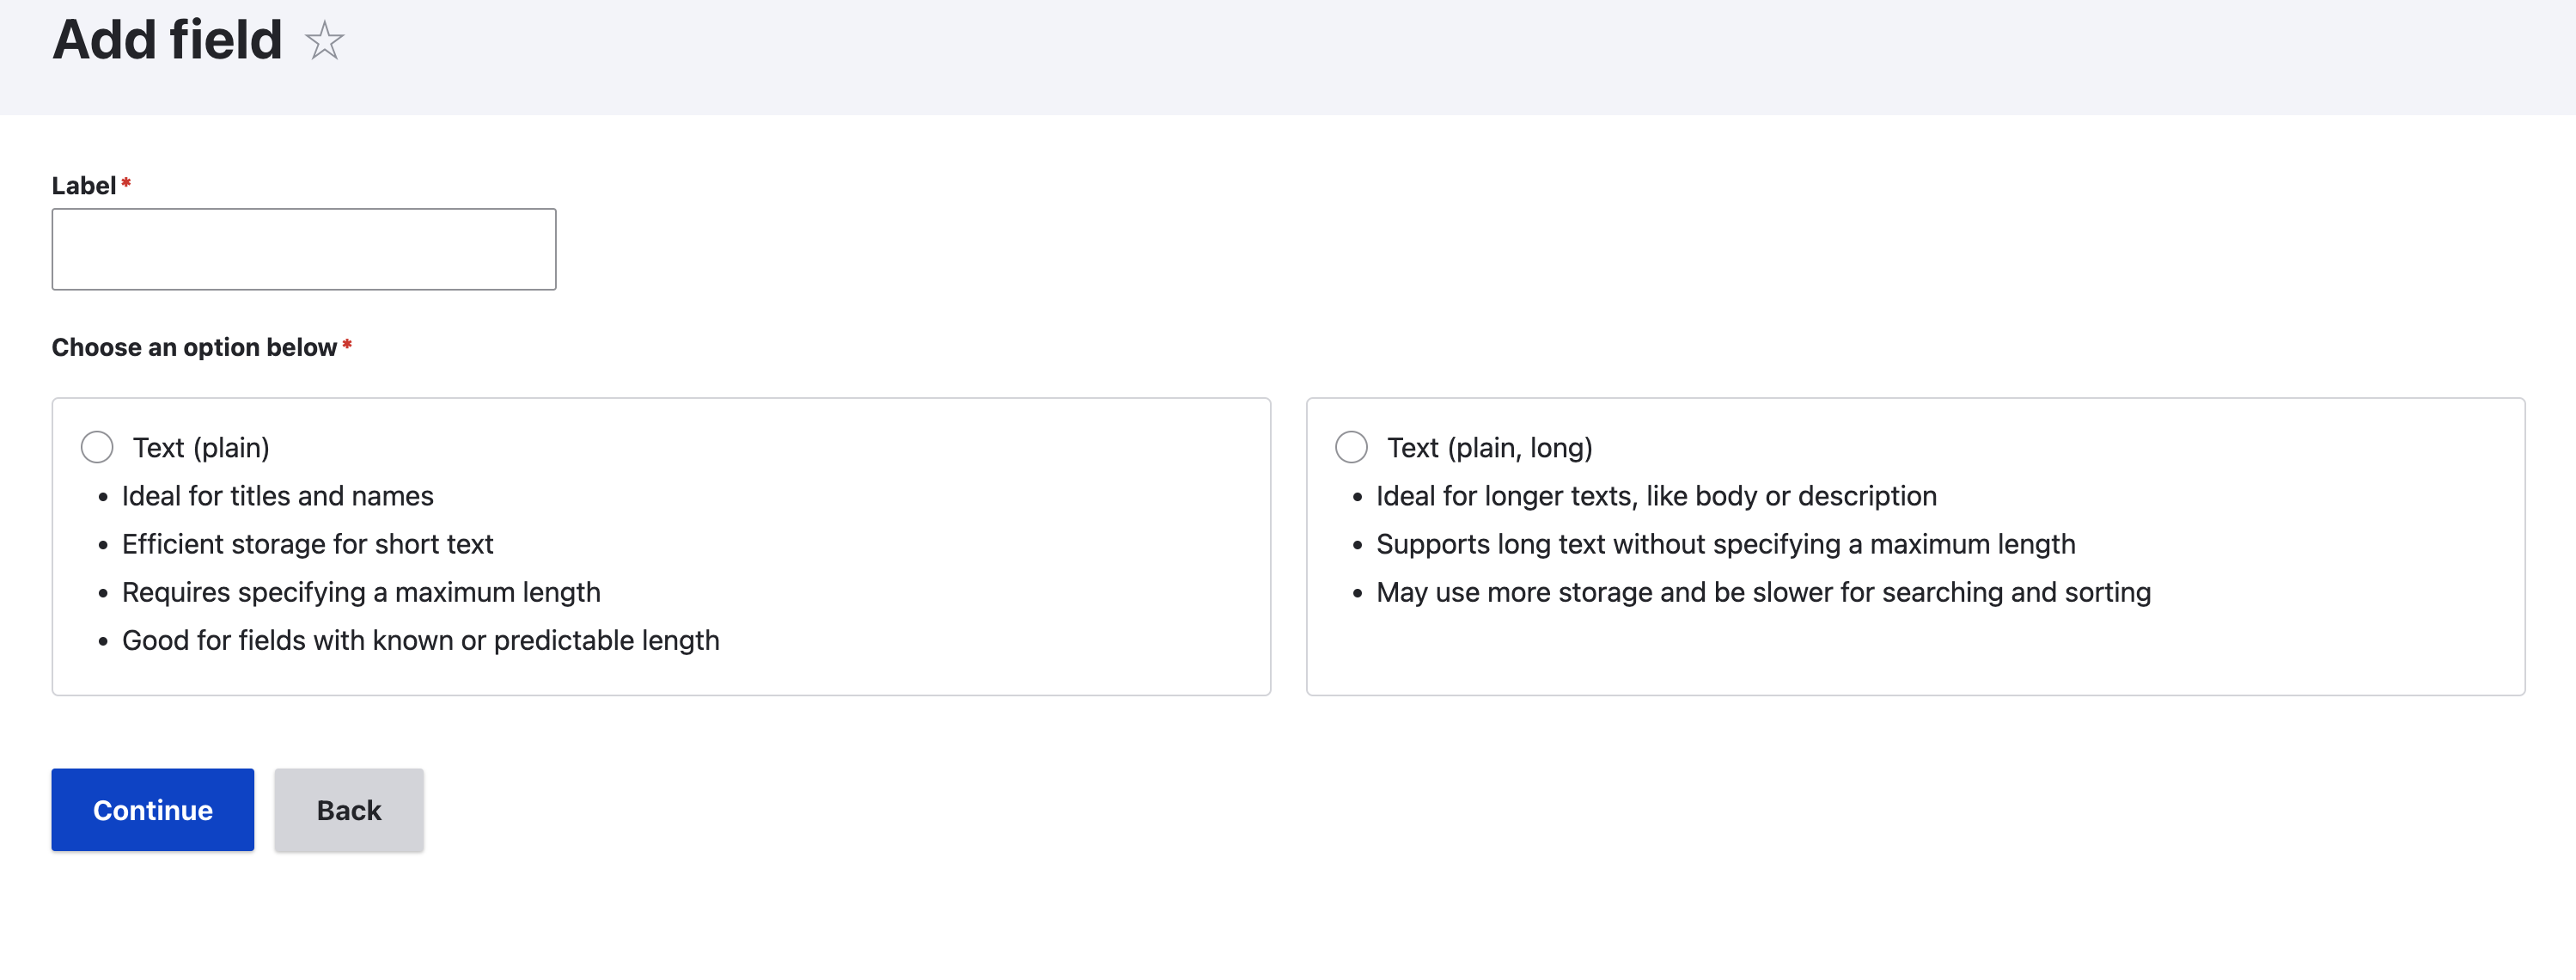This screenshot has width=2576, height=980.
Task: Click the red required asterisk beside Label
Action: 126,183
